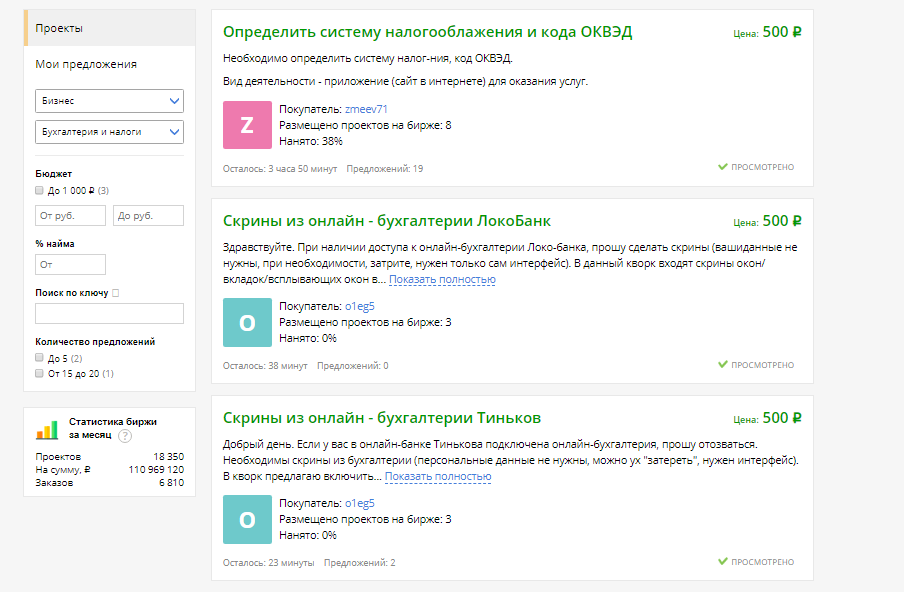Click the O avatar in Тиньков project

(247, 519)
